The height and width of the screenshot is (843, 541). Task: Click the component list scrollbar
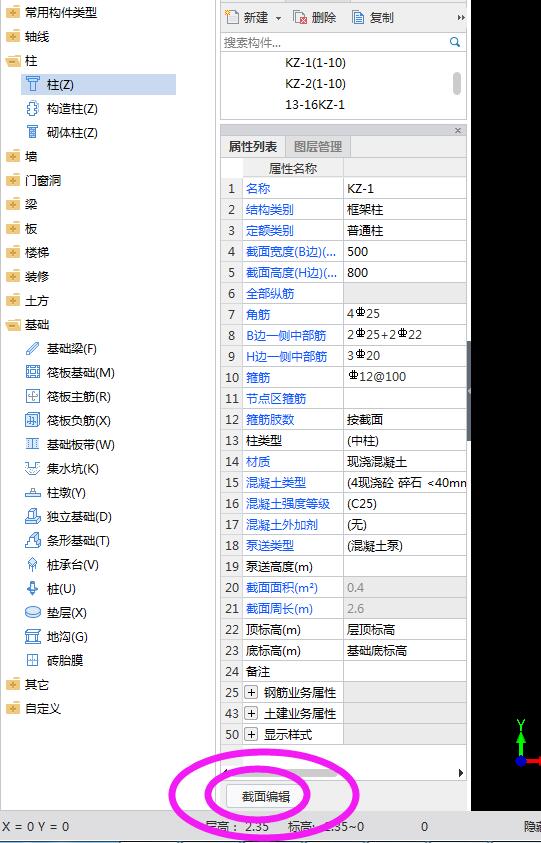pyautogui.click(x=457, y=83)
